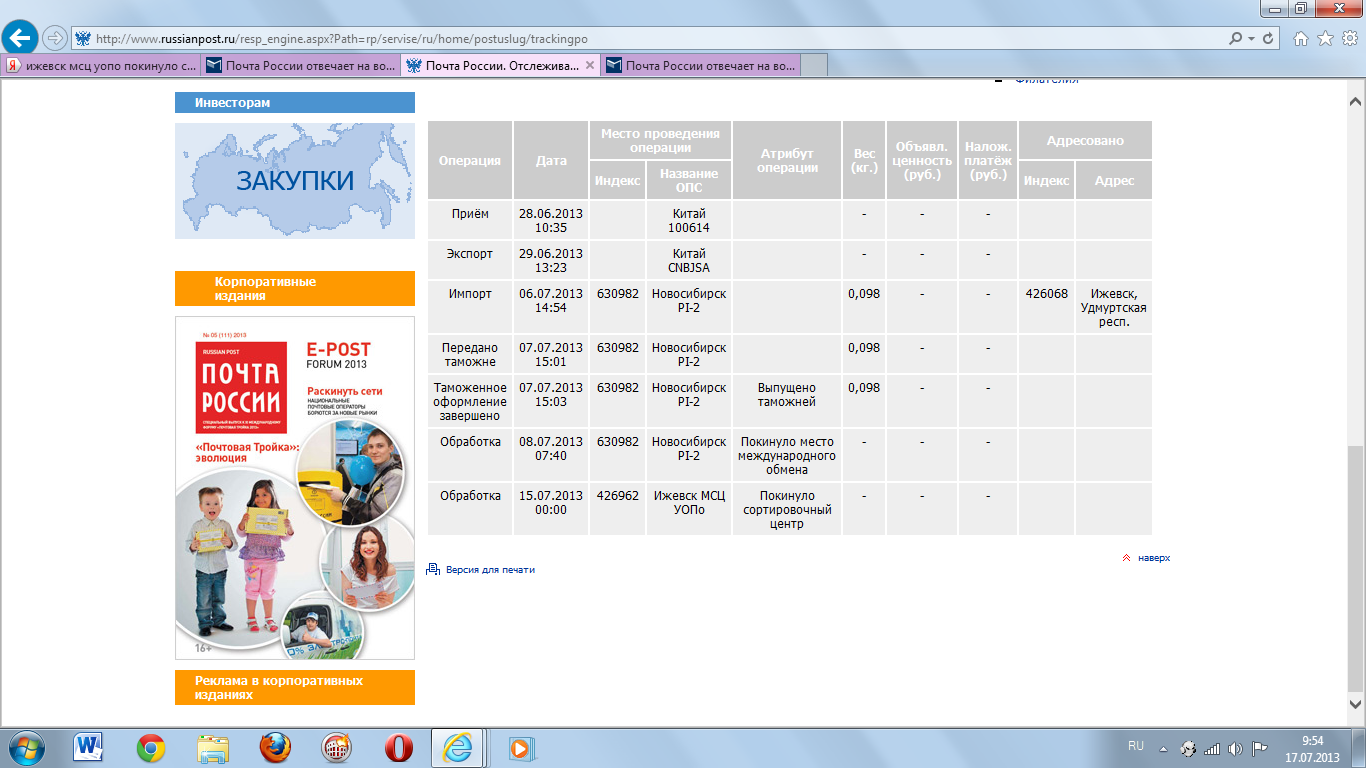Launch Opera from the taskbar
Screen dimensions: 1366x768
[399, 748]
